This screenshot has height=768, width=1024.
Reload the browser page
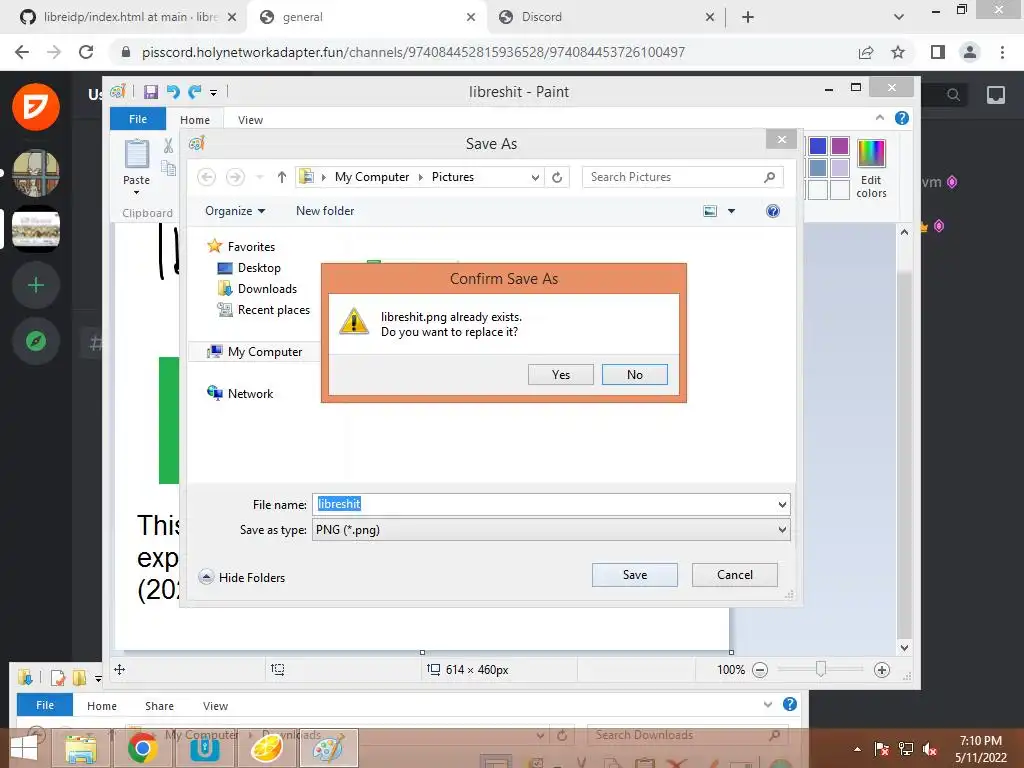[86, 52]
